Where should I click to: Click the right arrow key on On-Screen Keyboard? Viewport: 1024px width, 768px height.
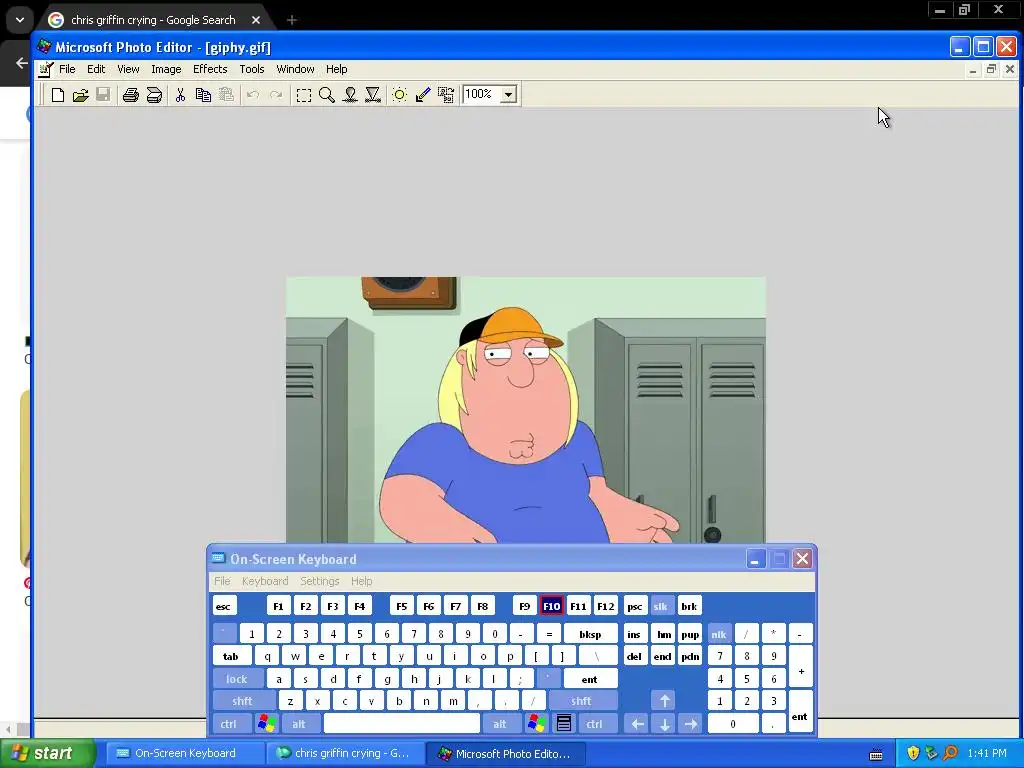click(x=690, y=724)
